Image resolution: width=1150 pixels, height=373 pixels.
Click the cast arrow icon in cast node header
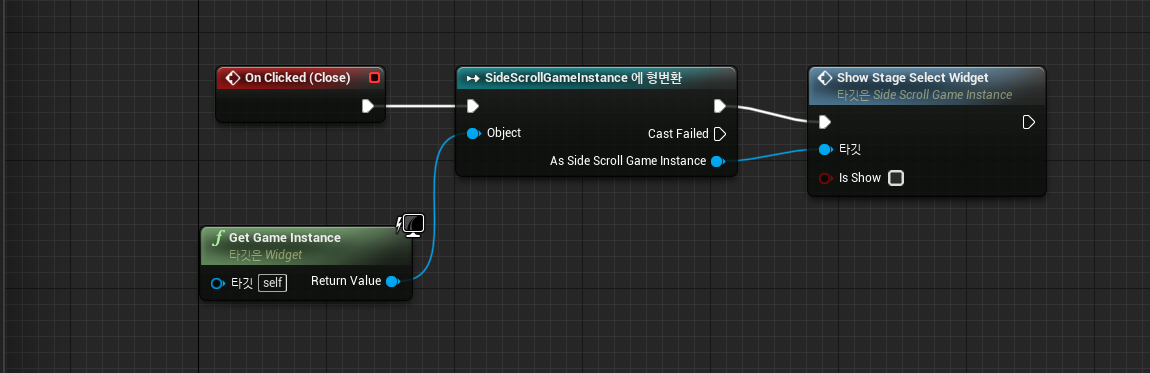point(472,78)
